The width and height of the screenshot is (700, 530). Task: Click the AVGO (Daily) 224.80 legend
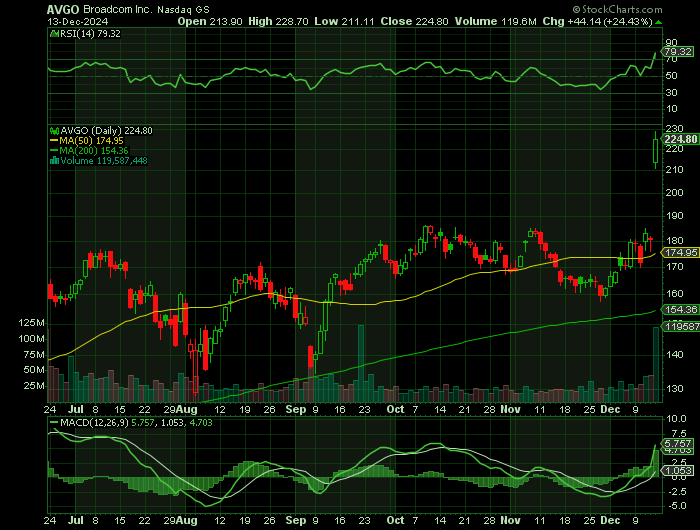click(106, 130)
